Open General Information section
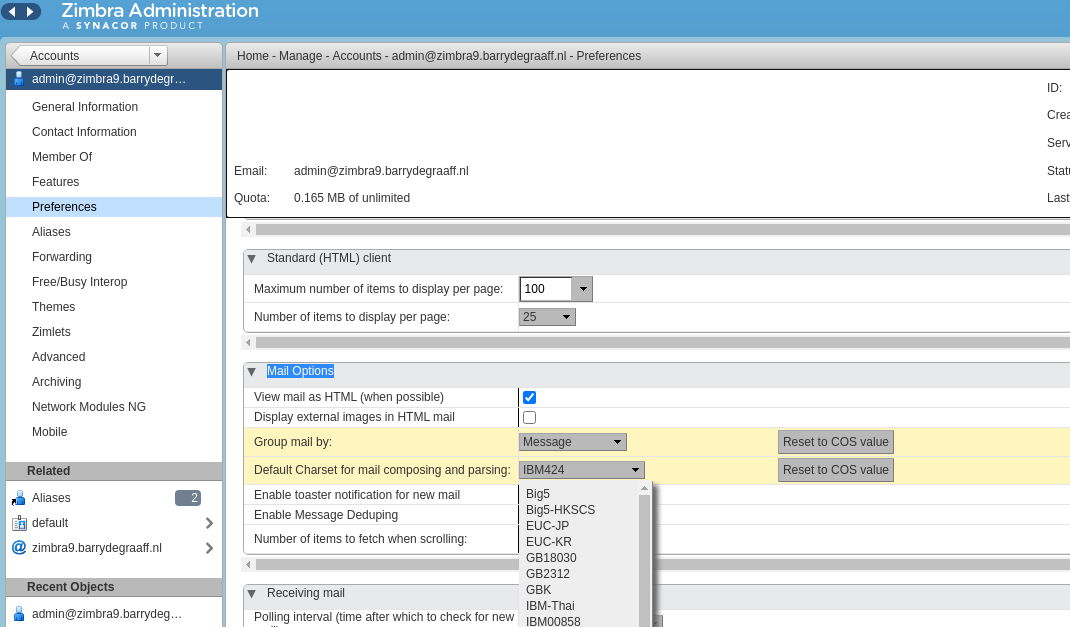 click(85, 106)
